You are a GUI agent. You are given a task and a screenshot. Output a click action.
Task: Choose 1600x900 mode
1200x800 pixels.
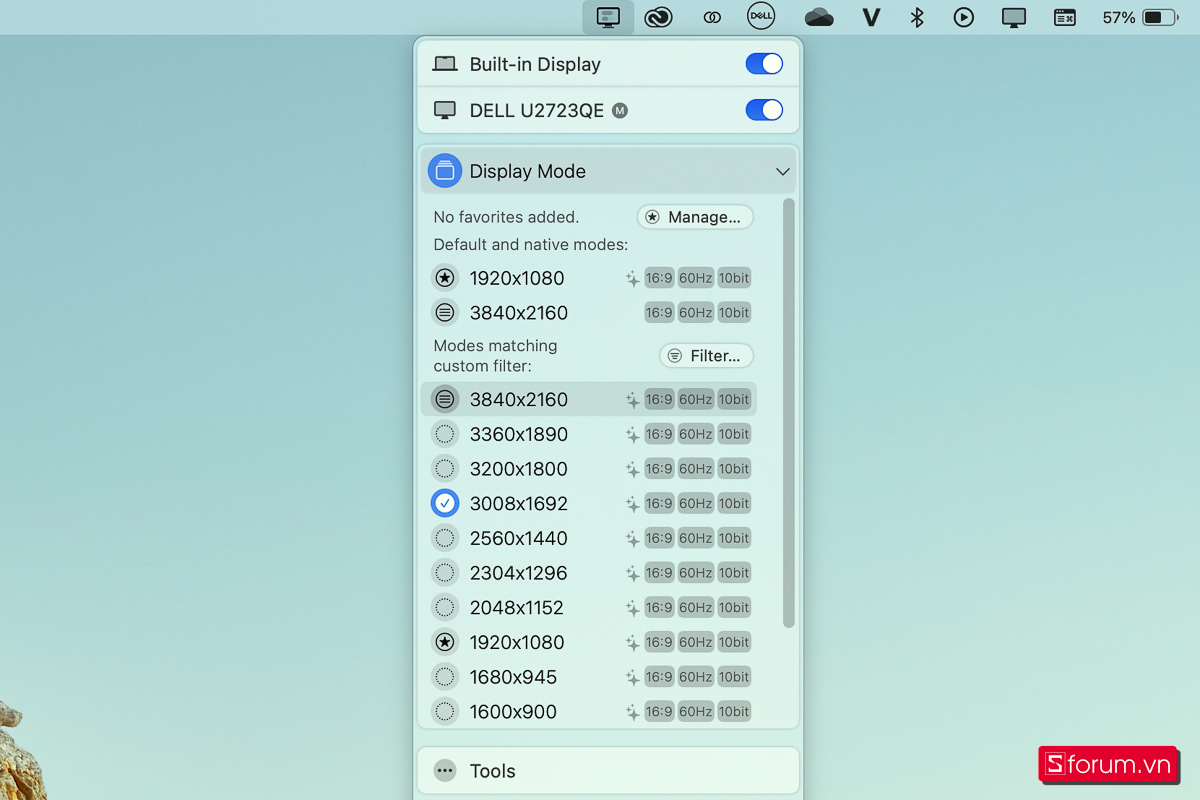588,712
